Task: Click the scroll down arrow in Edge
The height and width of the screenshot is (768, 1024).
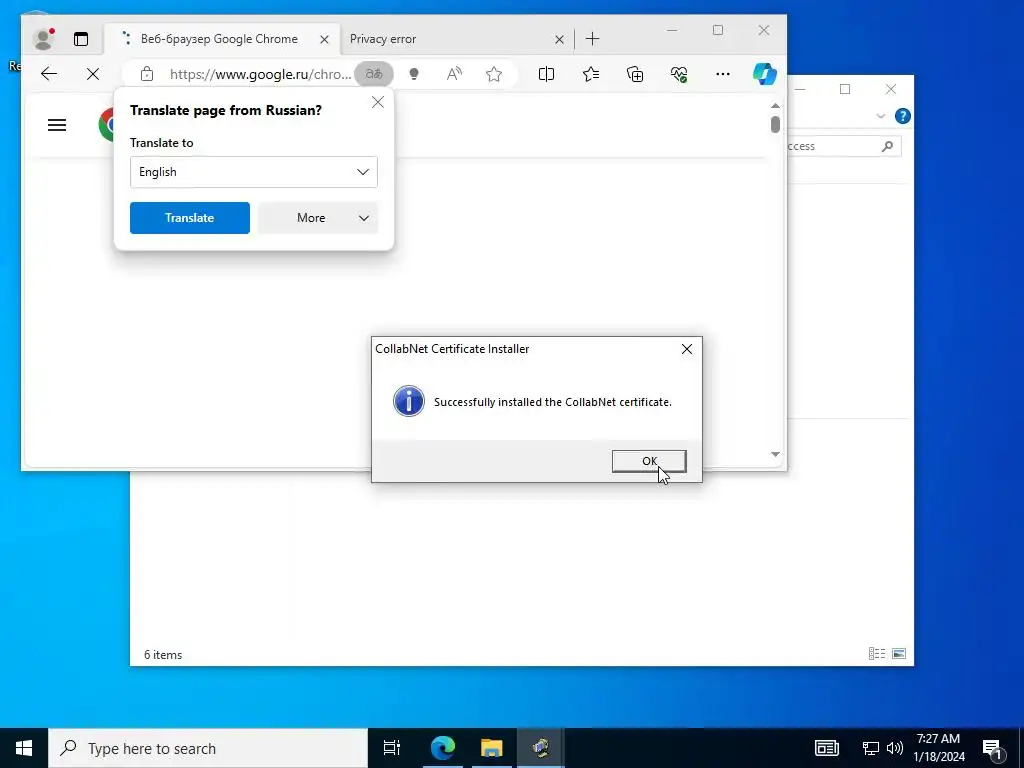Action: click(775, 454)
